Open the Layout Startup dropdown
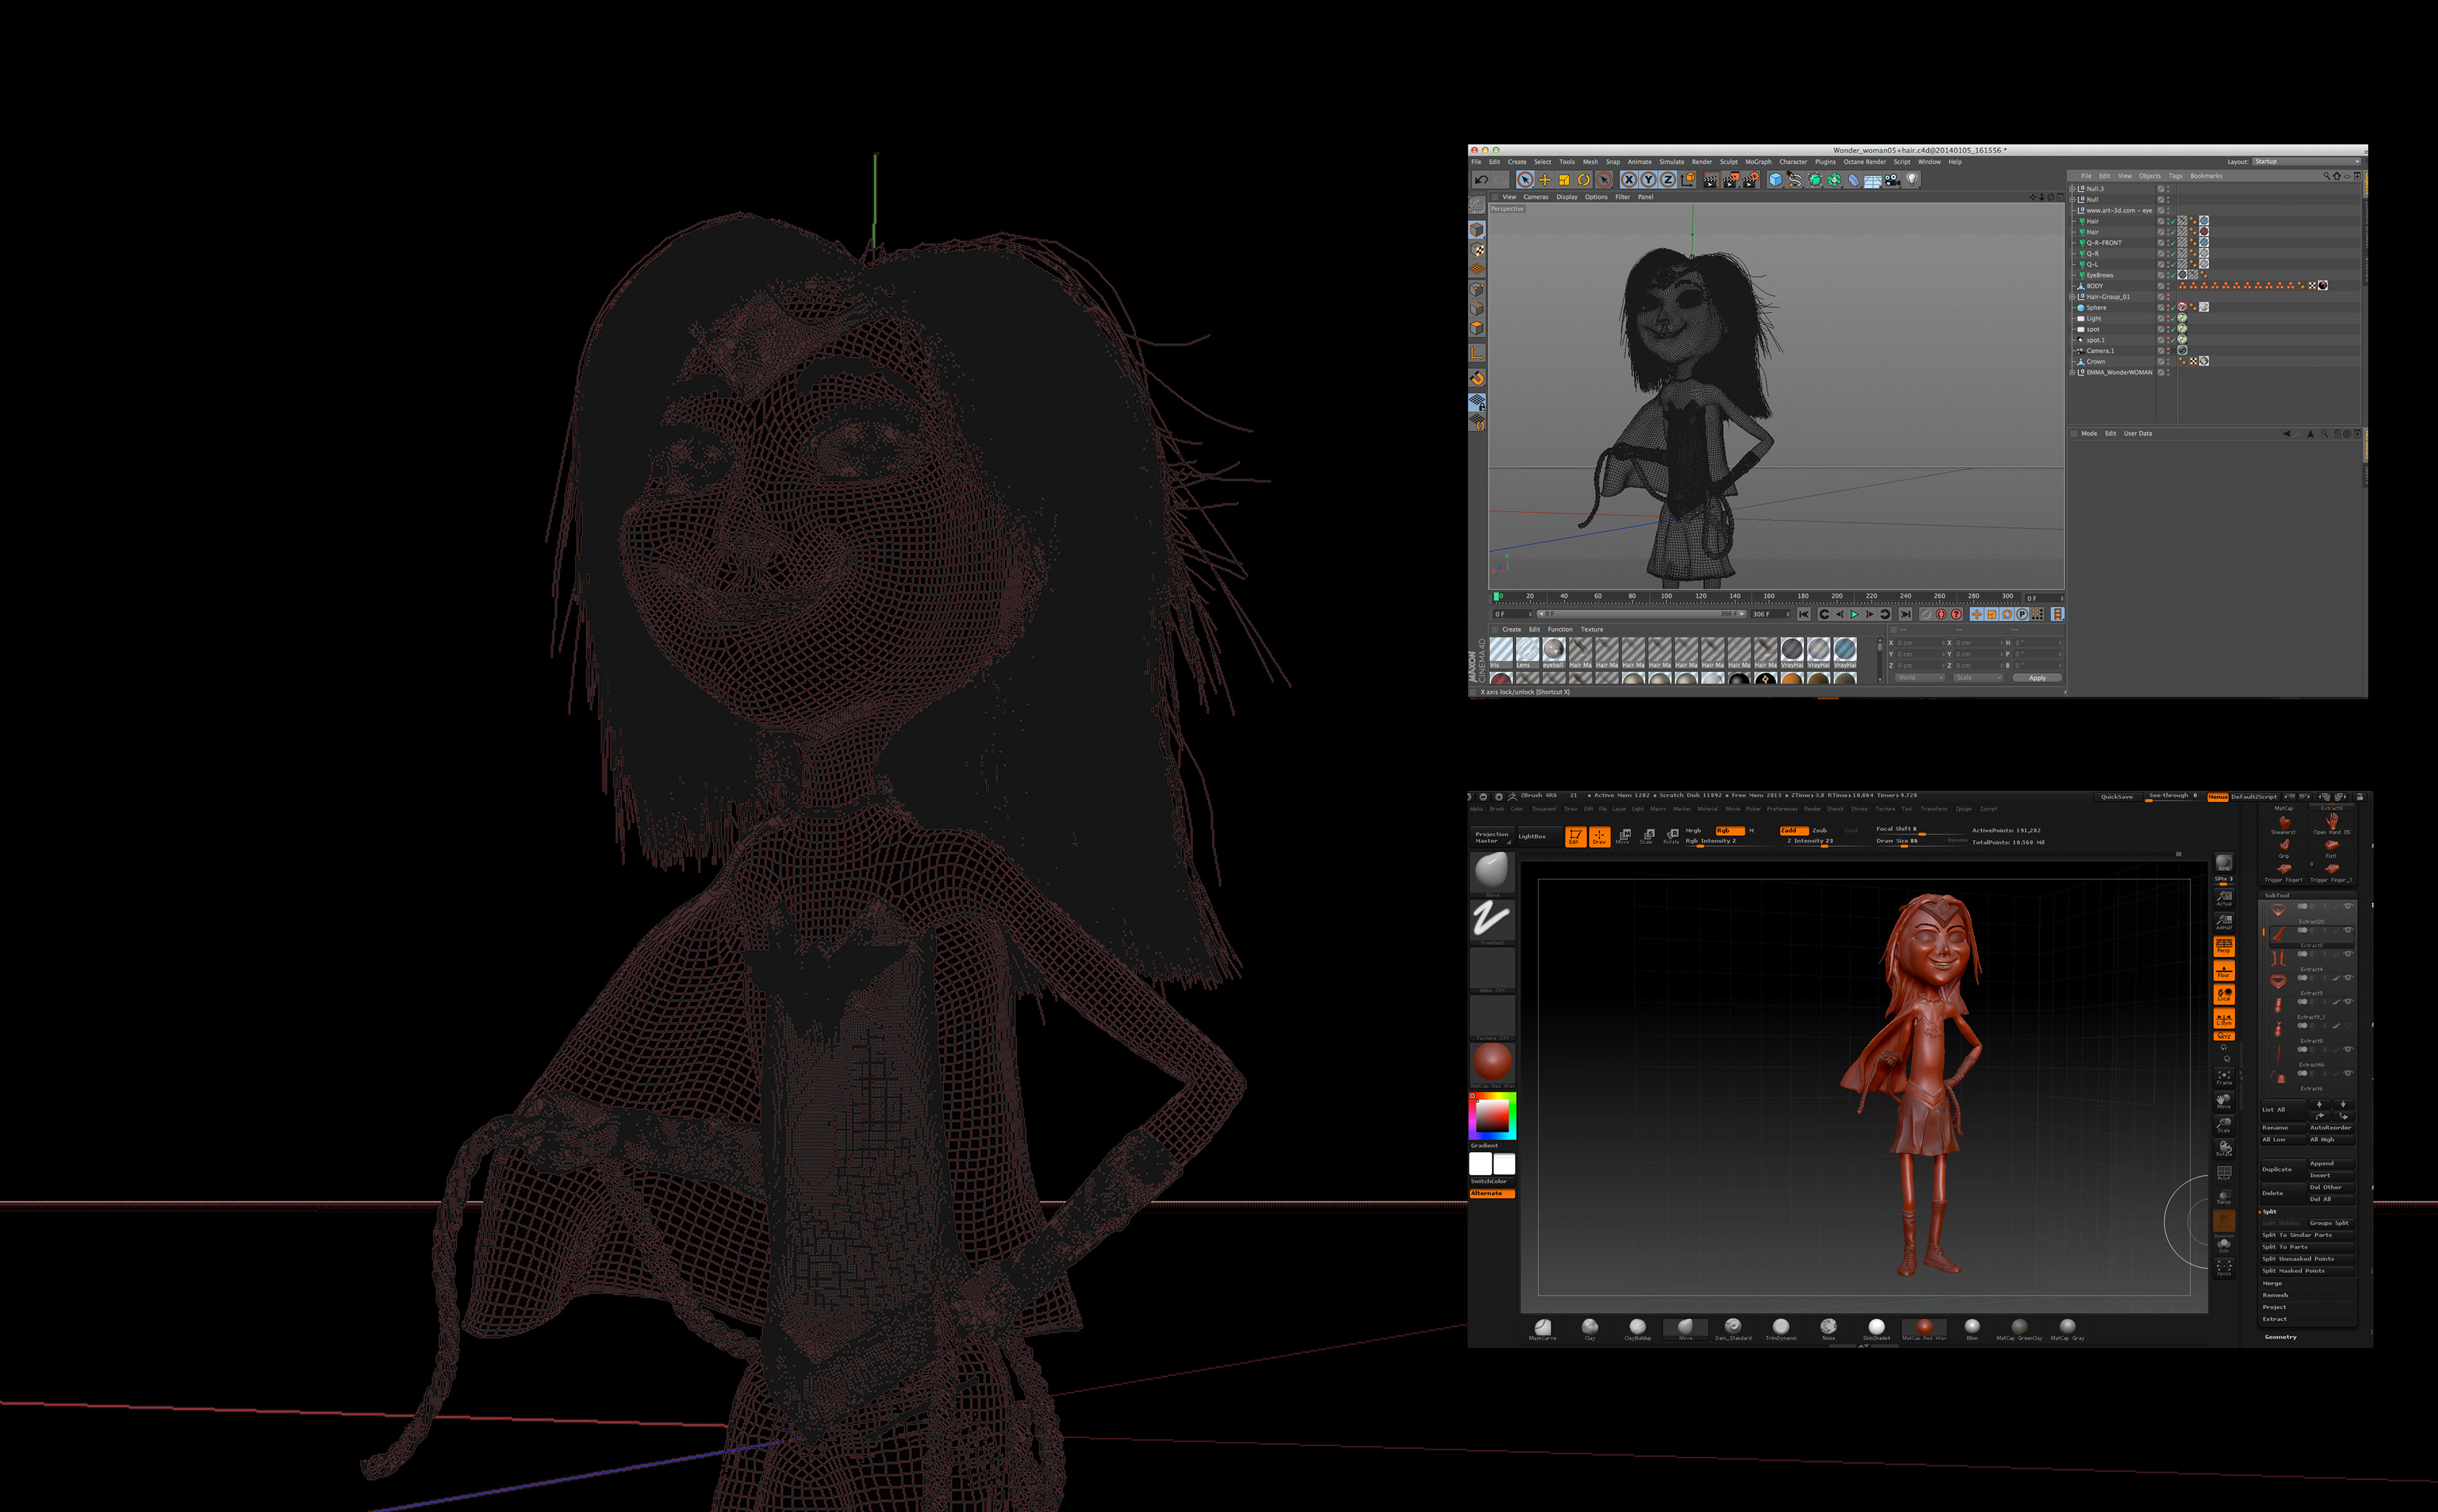The width and height of the screenshot is (2438, 1512). pos(2308,161)
